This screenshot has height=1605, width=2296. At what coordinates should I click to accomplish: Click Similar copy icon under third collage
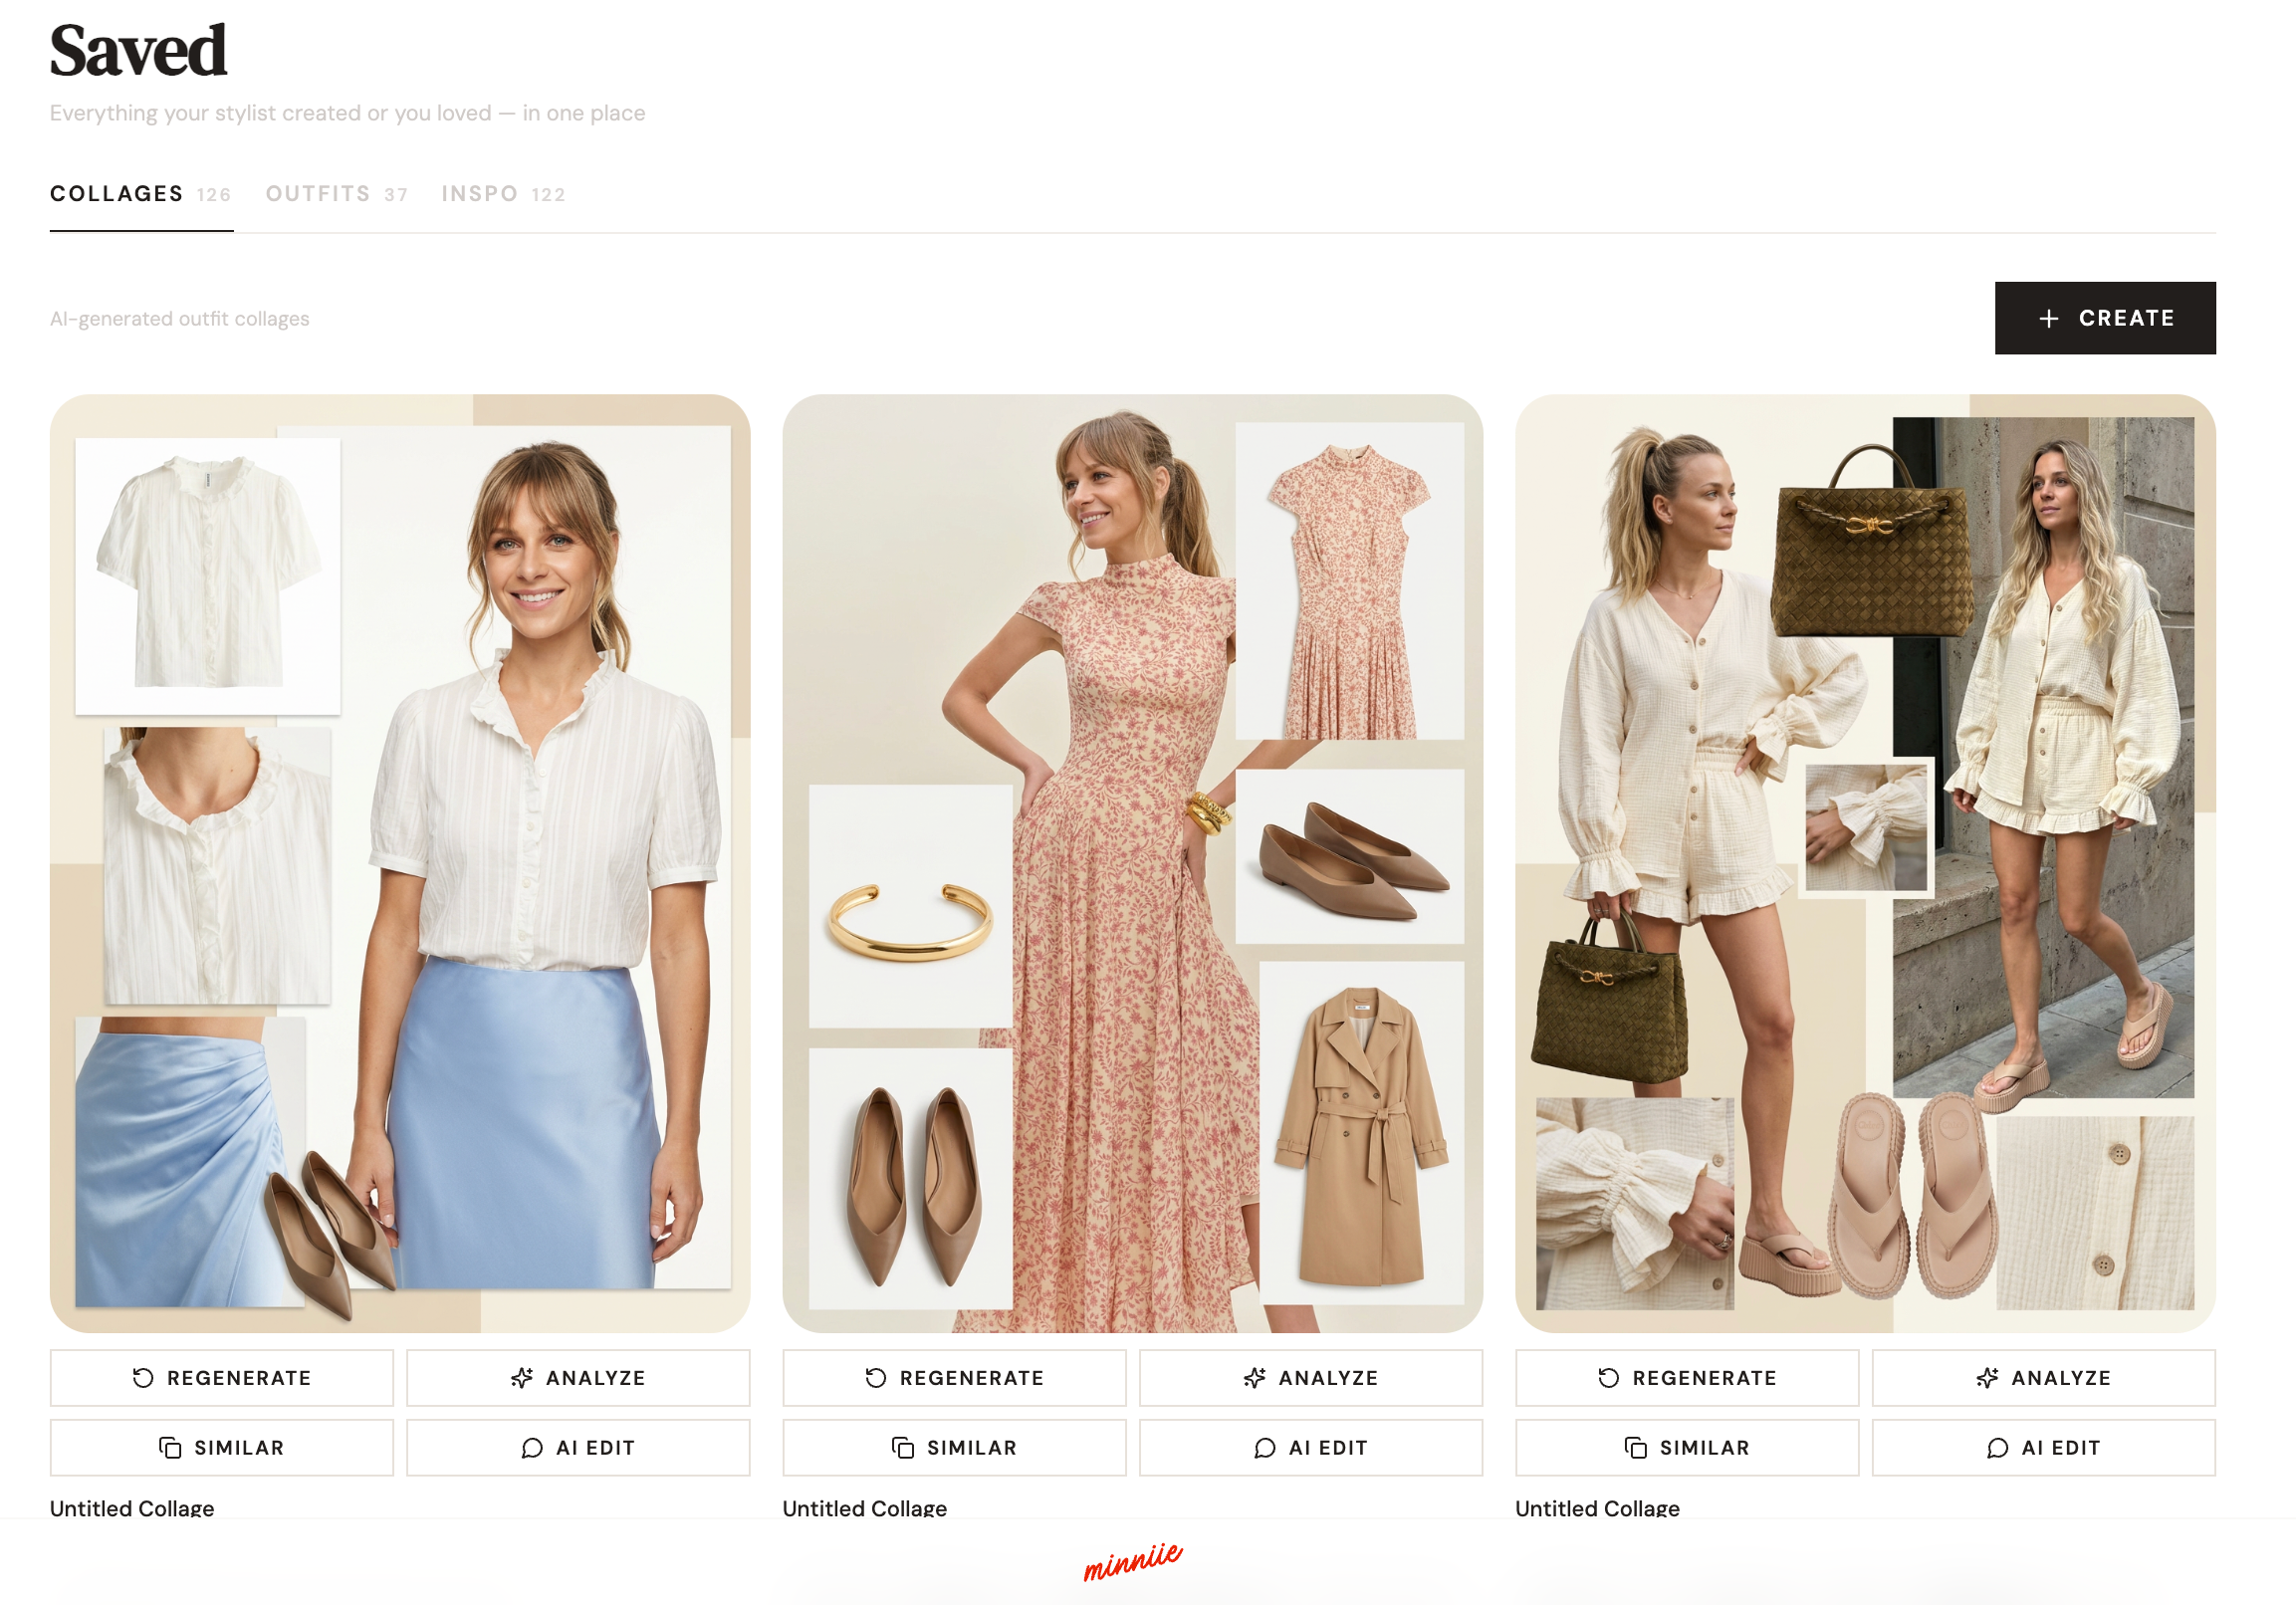coord(1636,1448)
